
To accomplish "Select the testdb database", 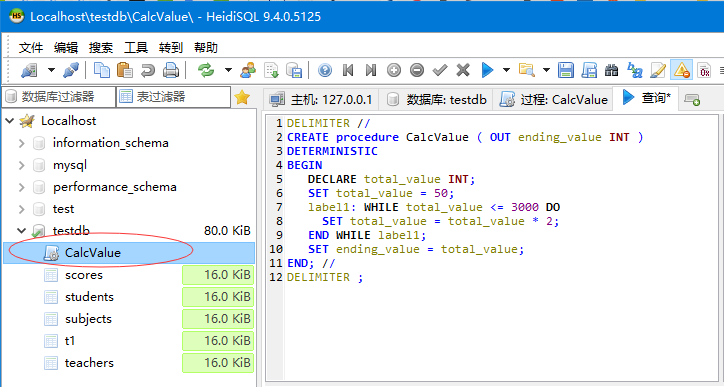I will click(x=71, y=230).
